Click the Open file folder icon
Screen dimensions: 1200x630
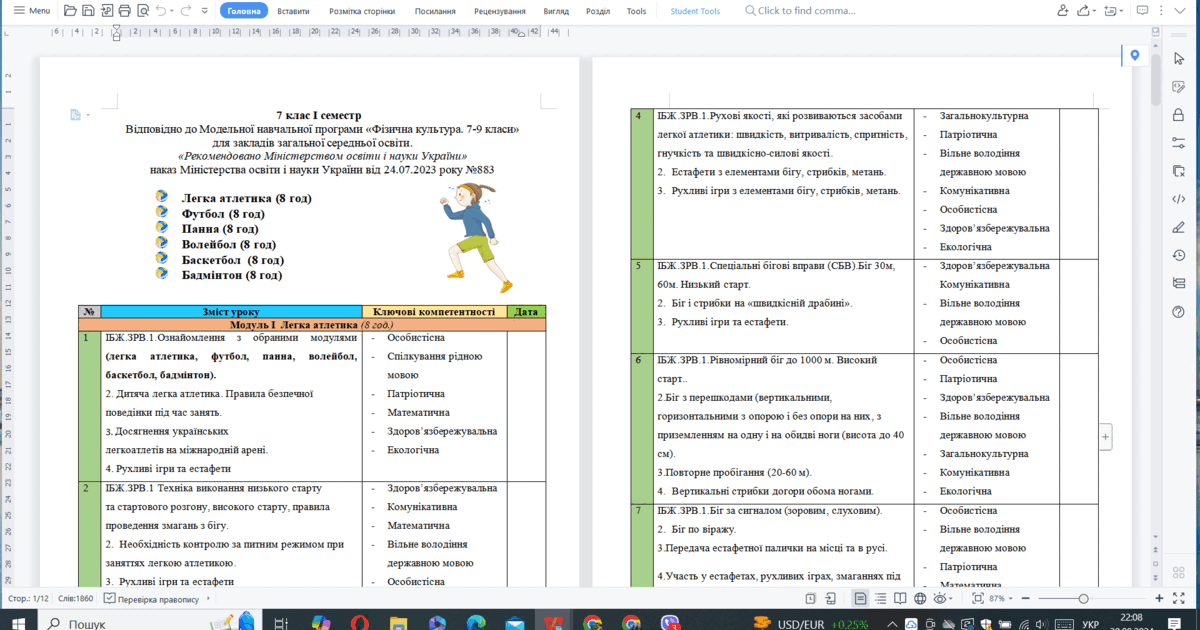click(70, 11)
